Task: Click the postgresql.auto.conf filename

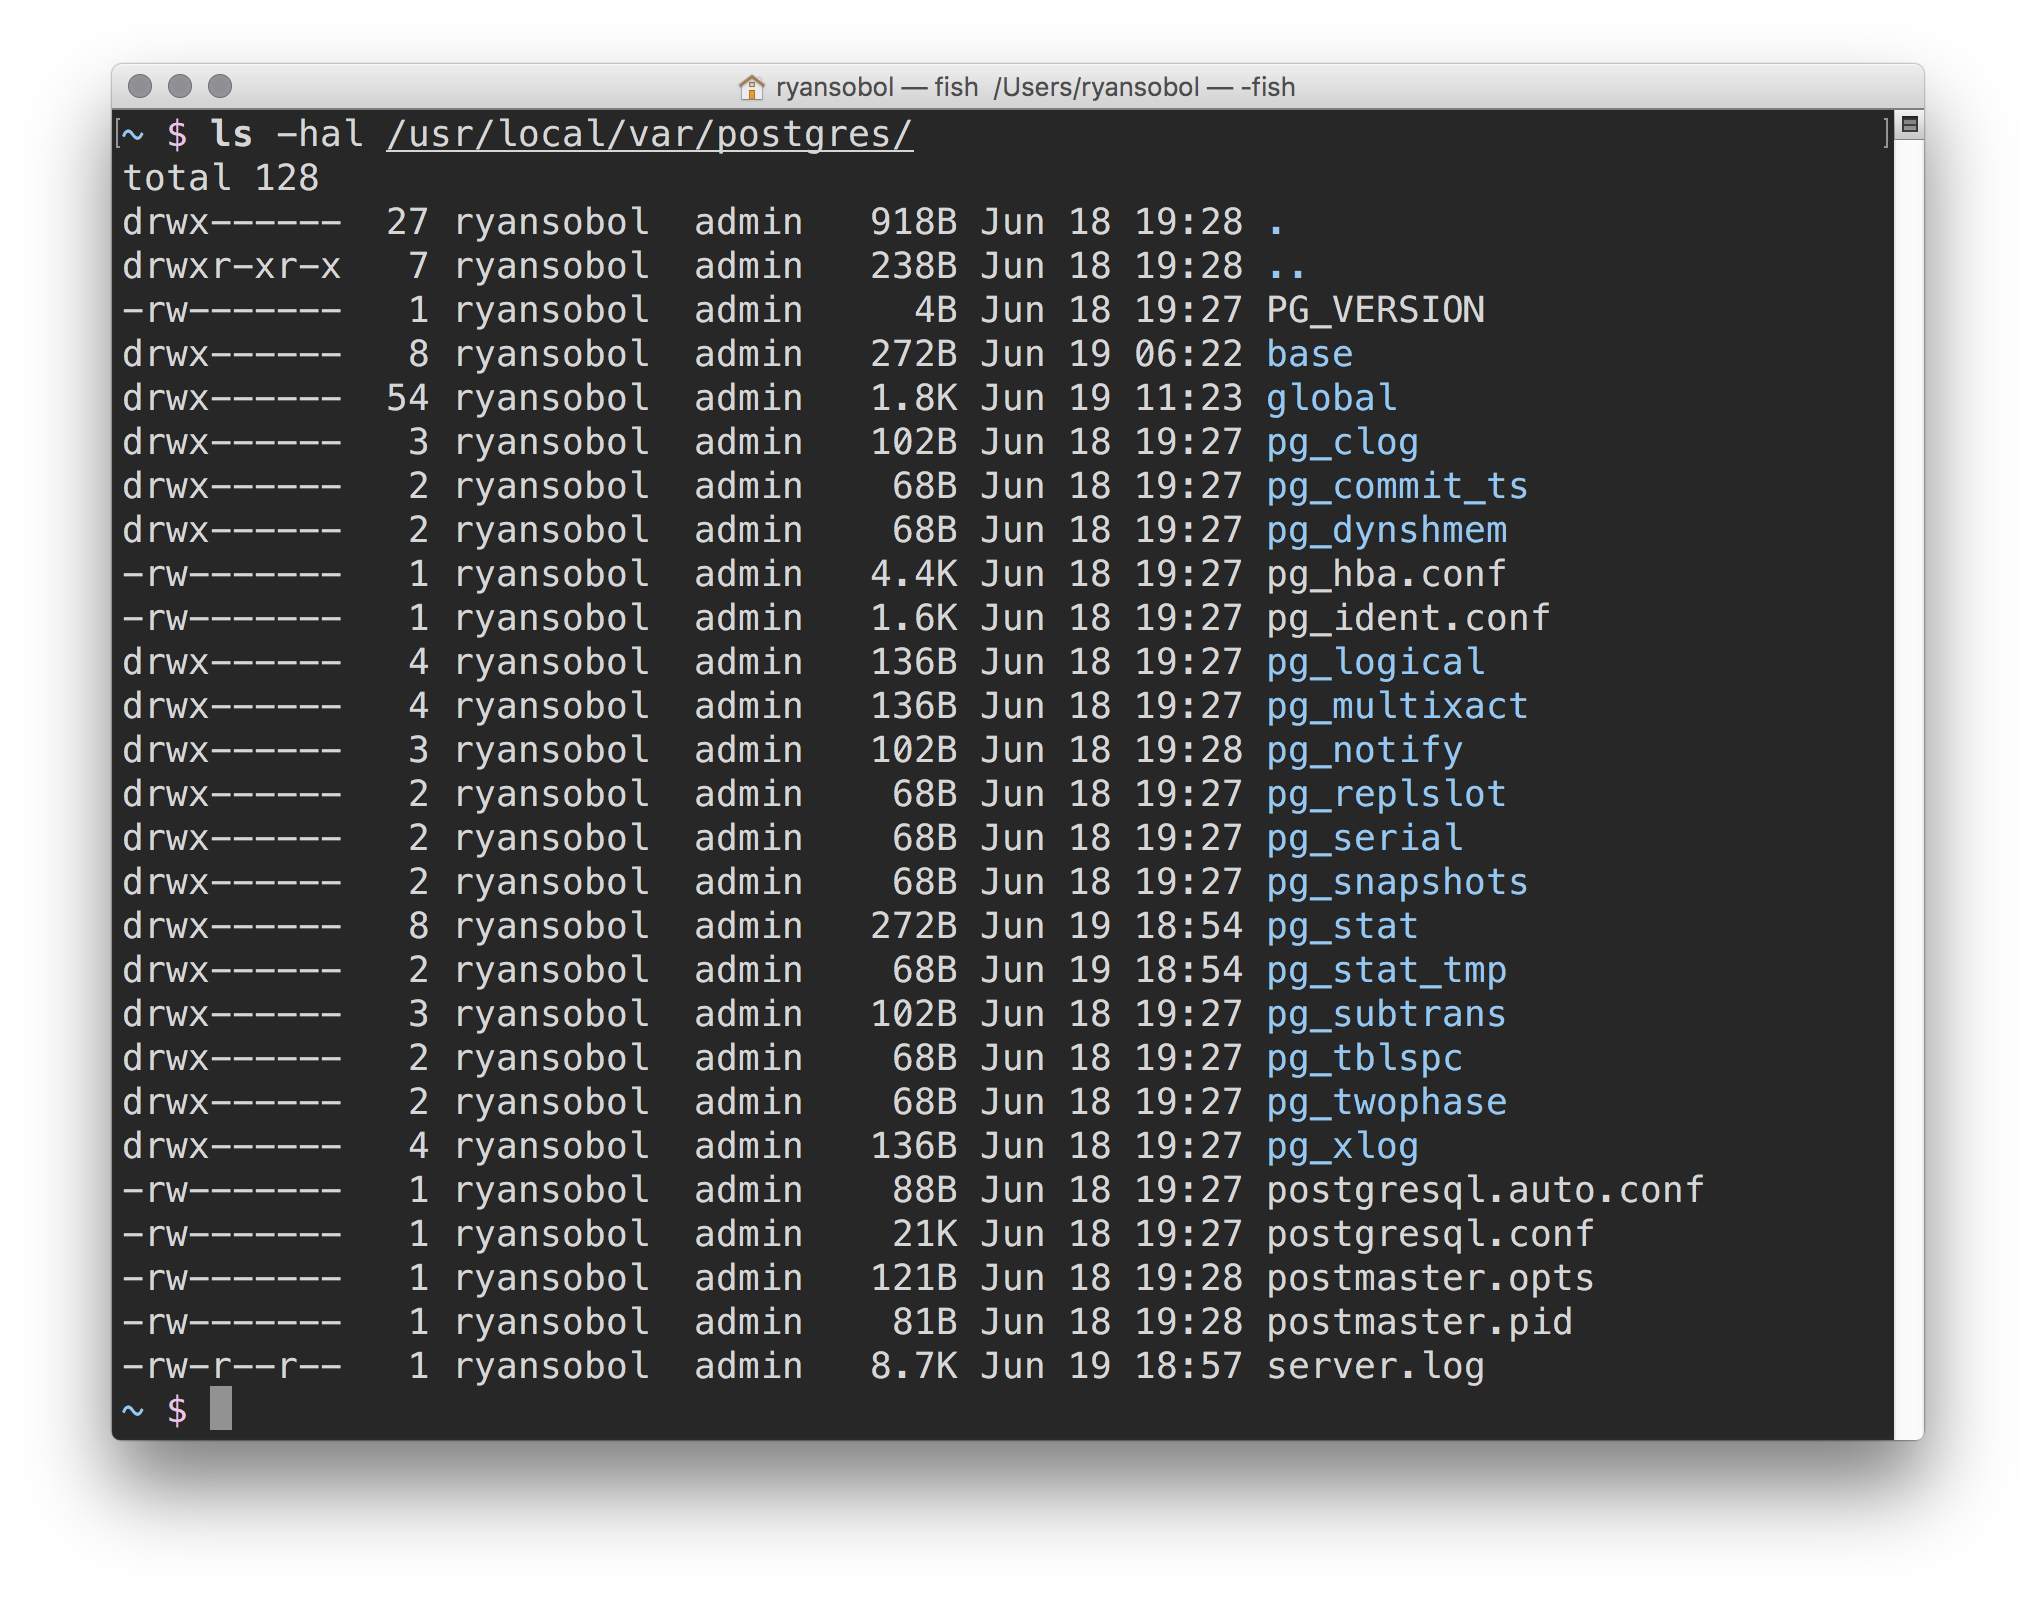Action: pos(1484,1190)
